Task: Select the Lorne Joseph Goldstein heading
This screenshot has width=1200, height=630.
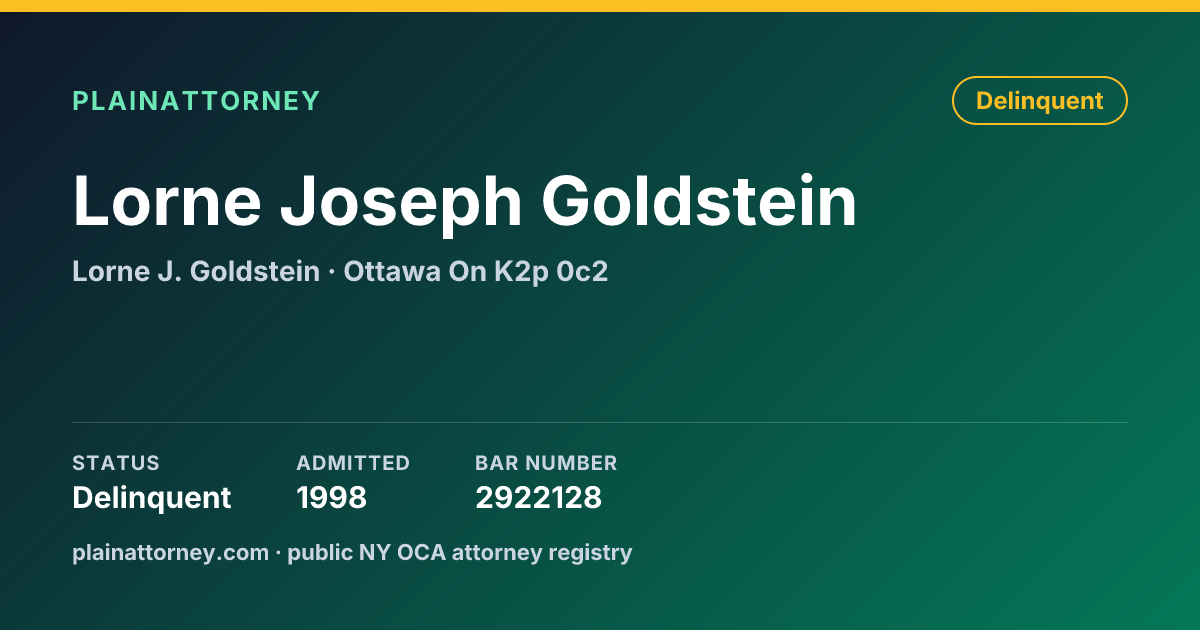Action: [x=465, y=203]
